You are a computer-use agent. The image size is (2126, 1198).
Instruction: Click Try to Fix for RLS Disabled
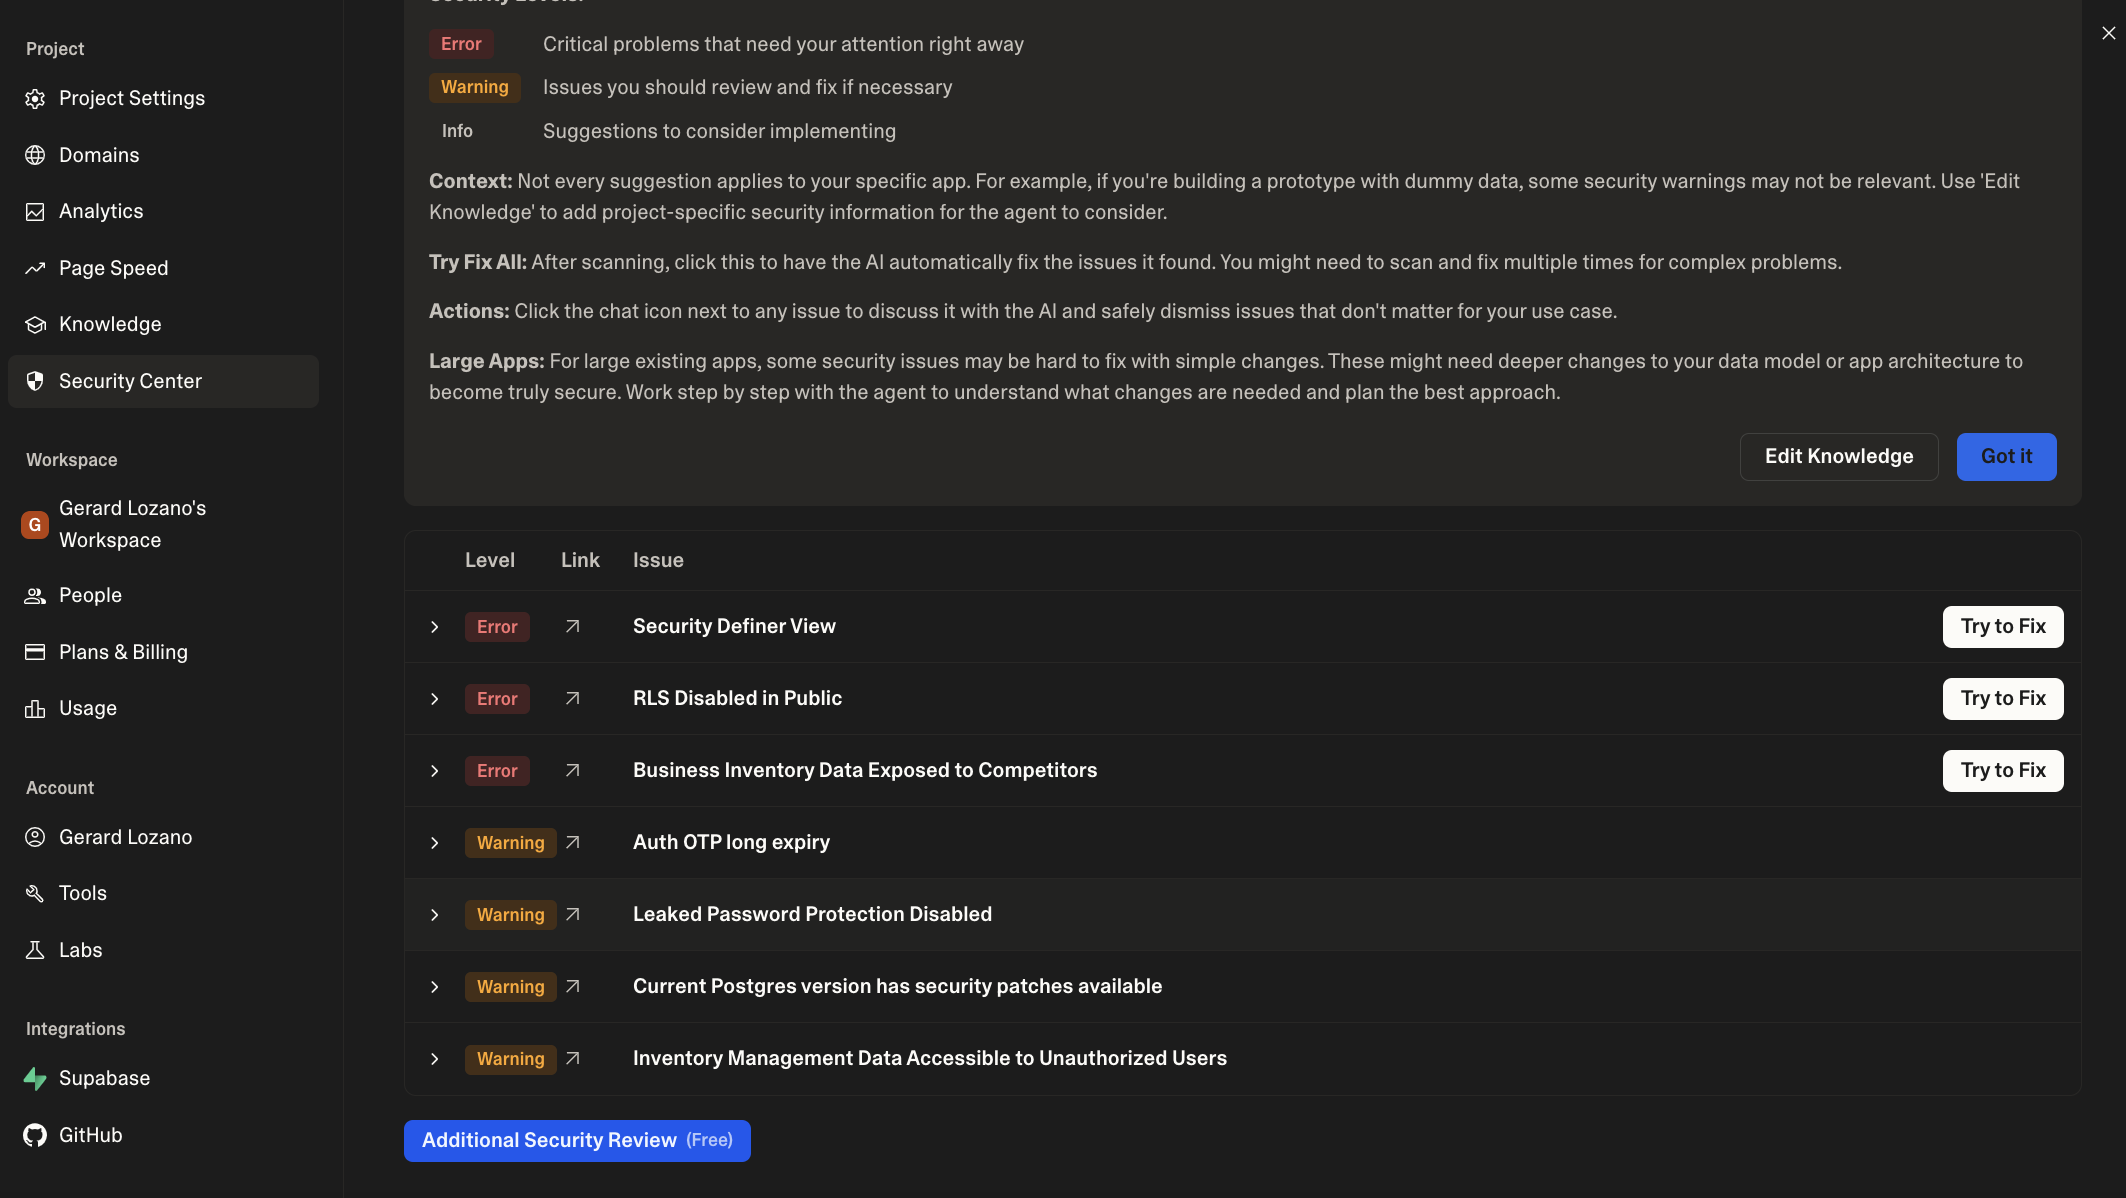tap(2002, 698)
